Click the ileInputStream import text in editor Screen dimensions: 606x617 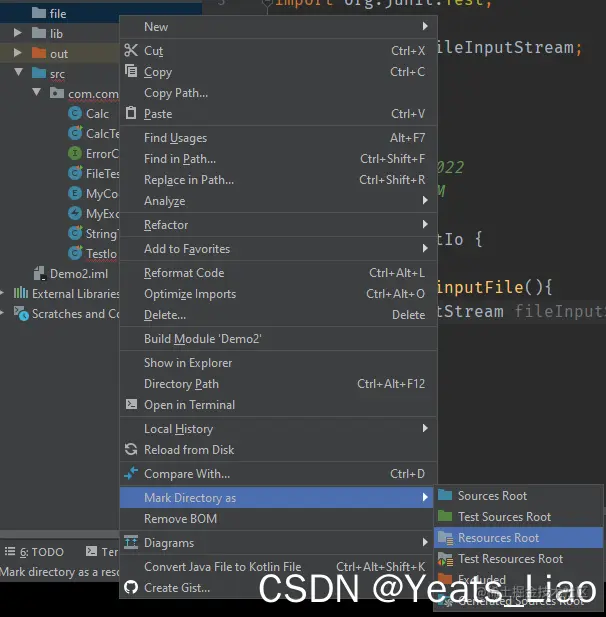click(505, 48)
